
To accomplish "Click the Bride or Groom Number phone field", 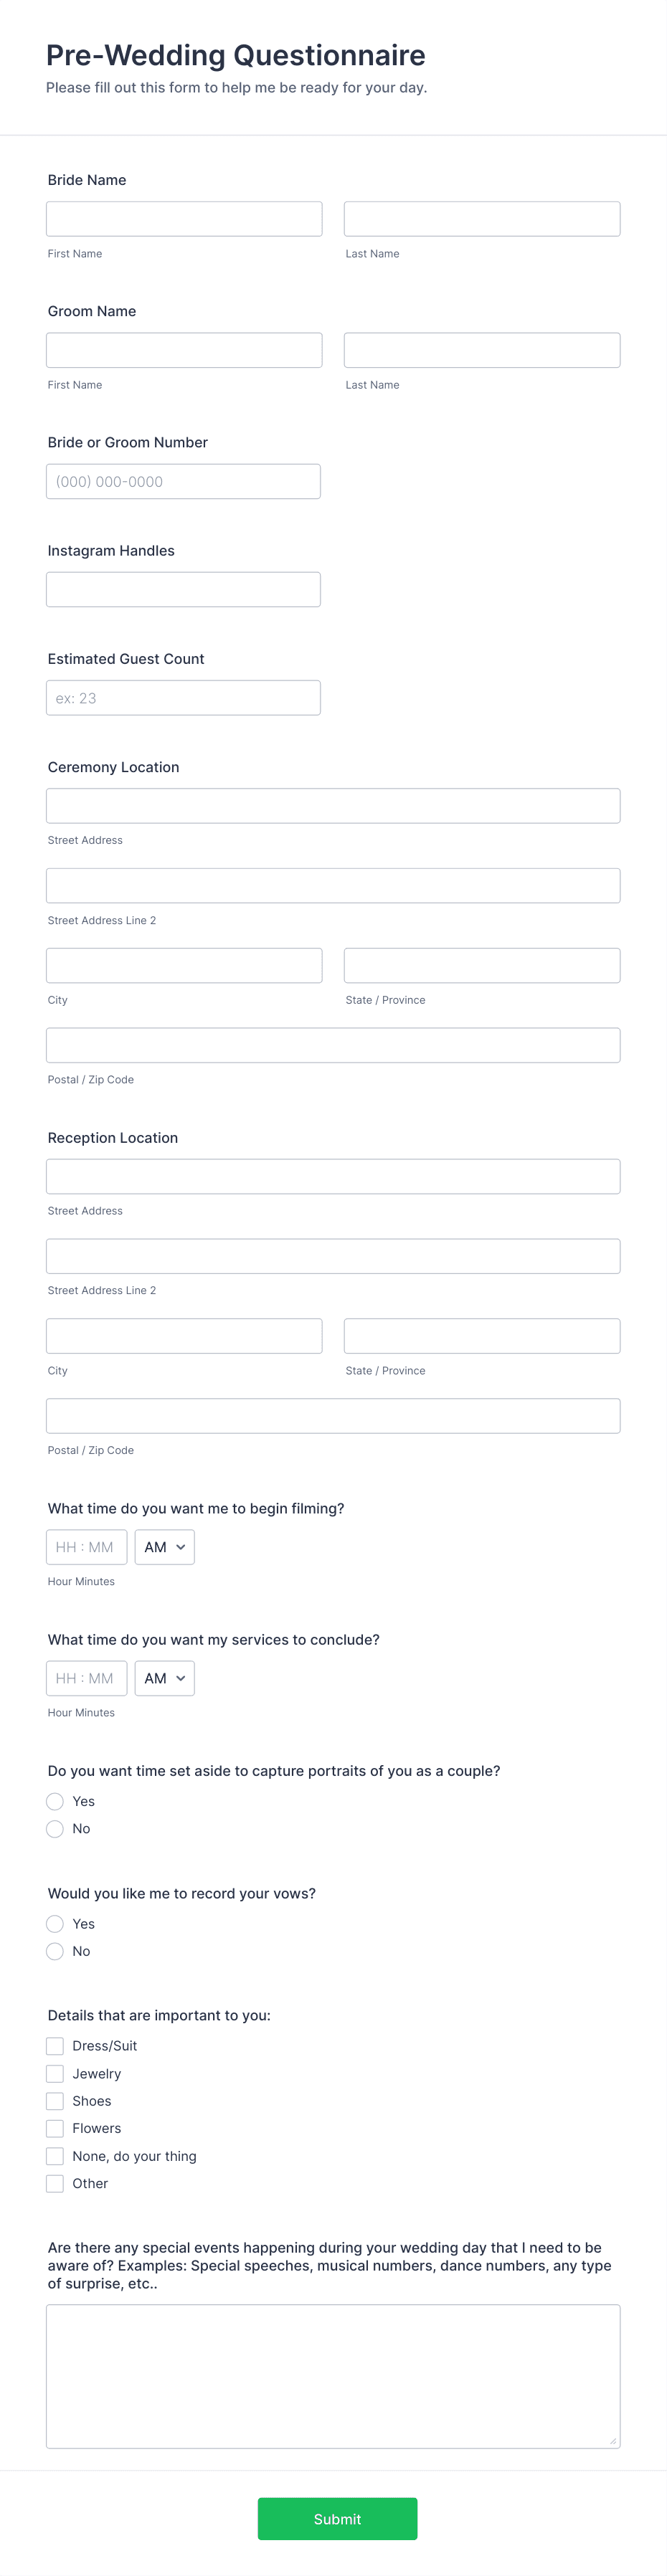I will (183, 481).
